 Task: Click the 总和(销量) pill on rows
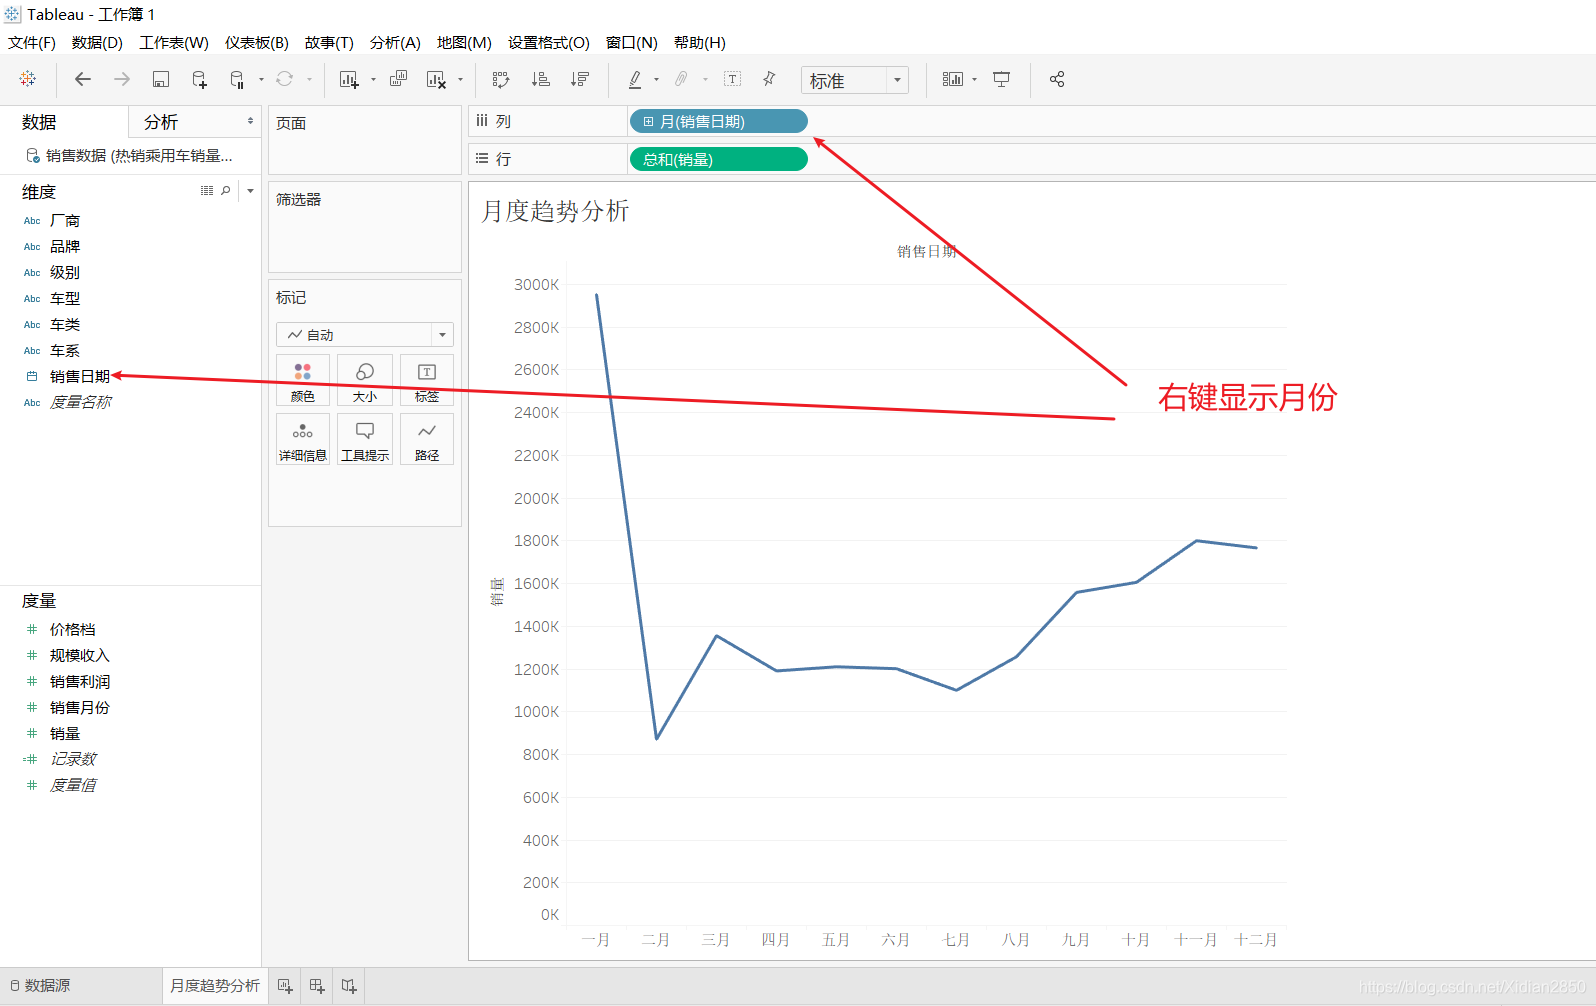click(x=718, y=159)
